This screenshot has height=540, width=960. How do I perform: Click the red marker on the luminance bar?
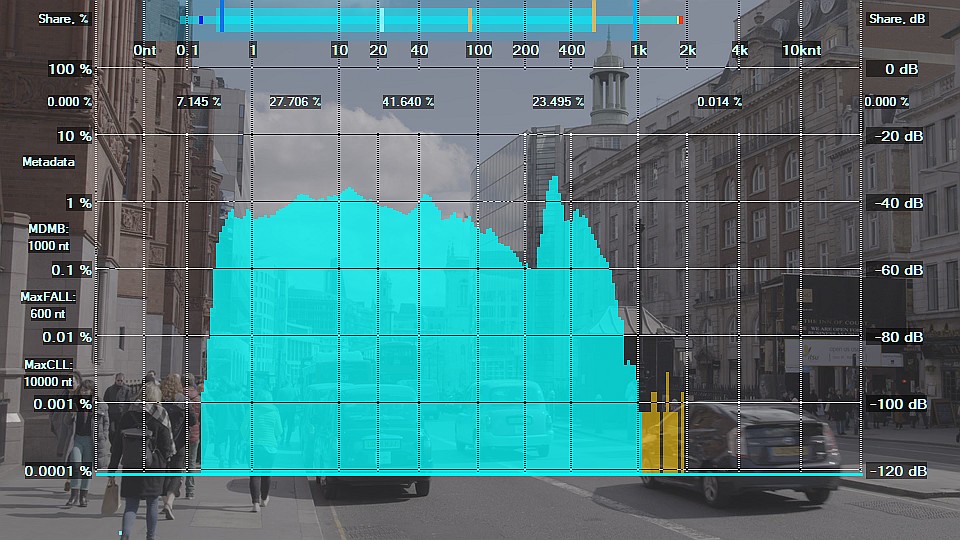[x=679, y=20]
